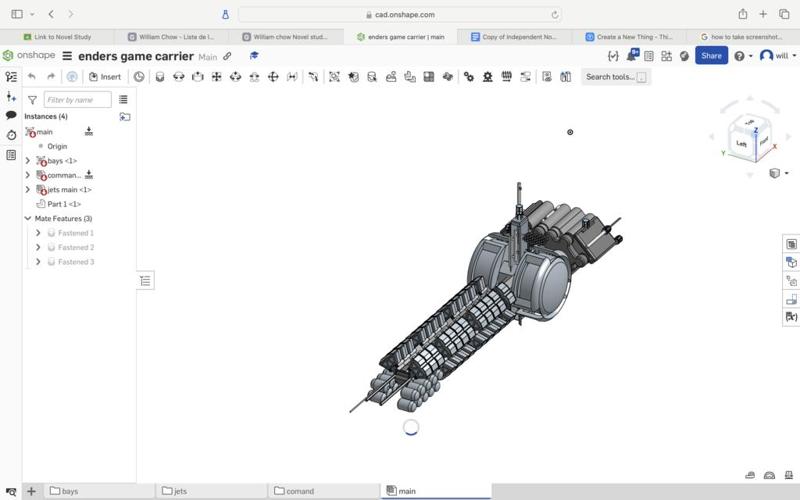
Task: Select the Rack and pinion relation tool
Action: pyautogui.click(x=487, y=77)
